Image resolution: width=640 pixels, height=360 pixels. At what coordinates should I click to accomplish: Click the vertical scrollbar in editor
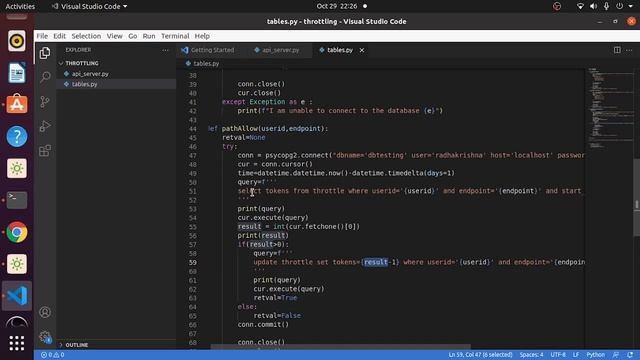[x=636, y=197]
